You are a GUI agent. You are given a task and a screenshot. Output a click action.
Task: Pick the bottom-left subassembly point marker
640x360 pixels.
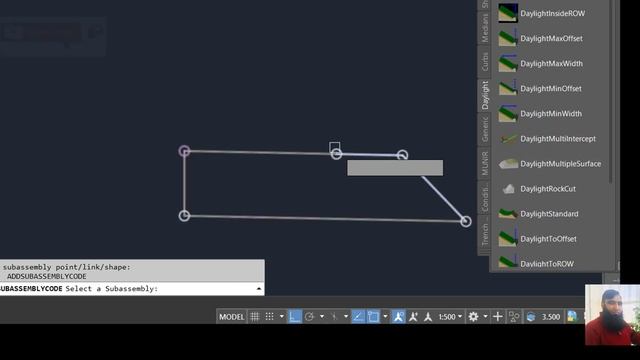point(184,216)
